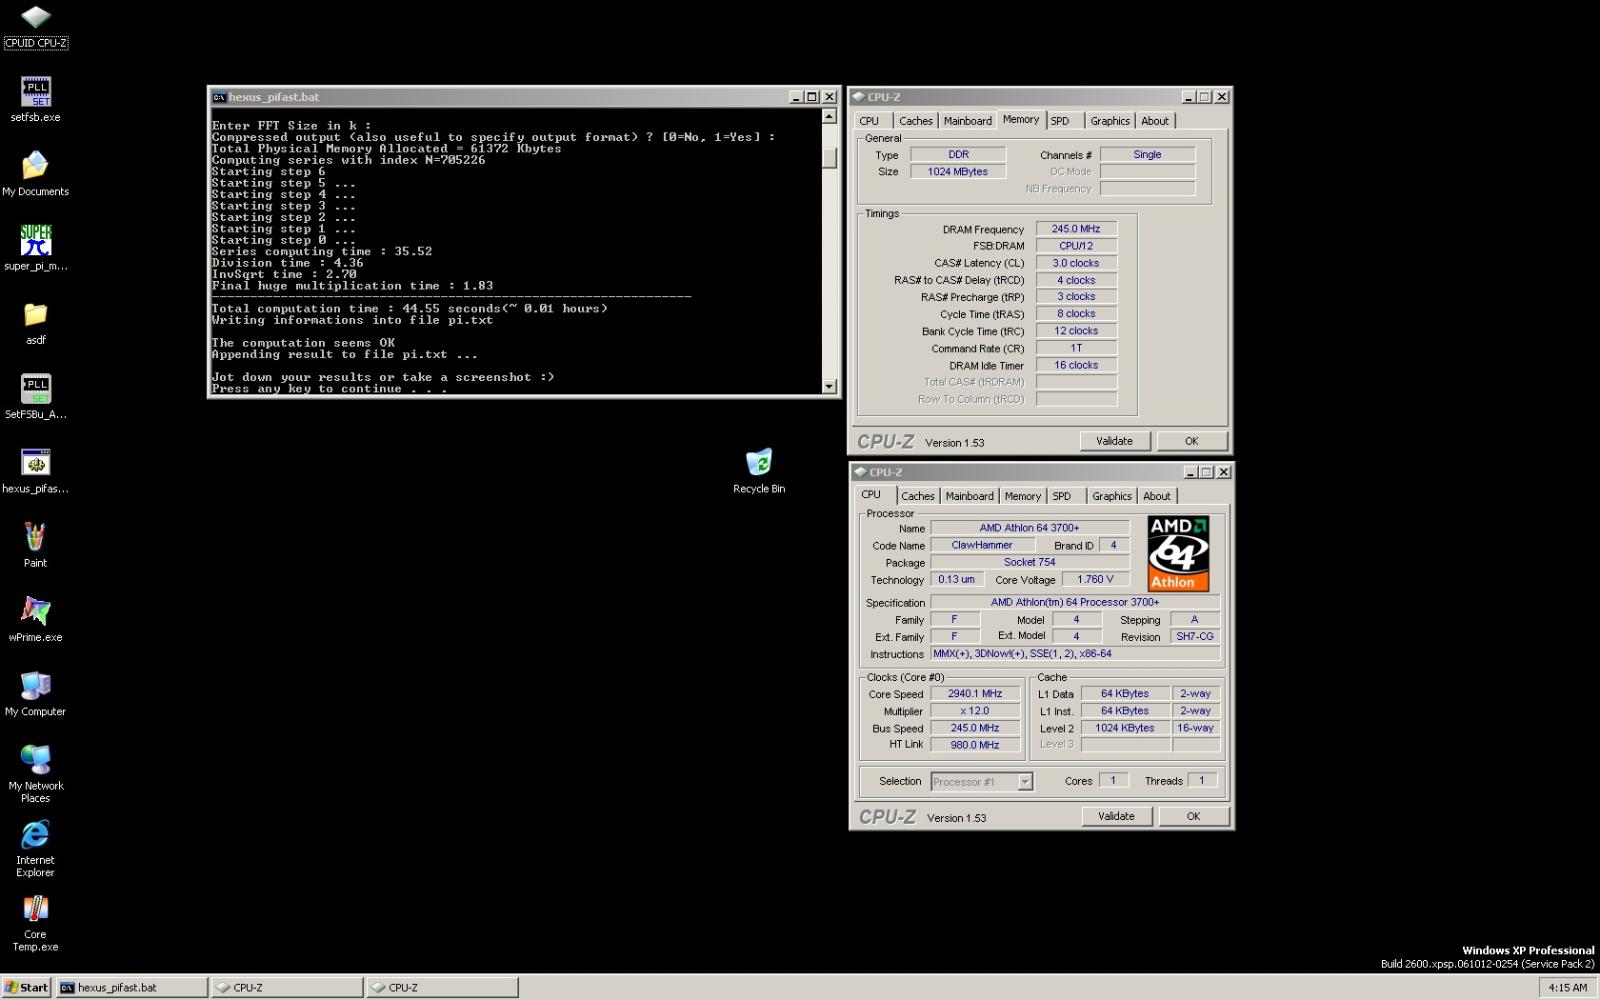Viewport: 1600px width, 1000px height.
Task: Click the Level 2 cache 1024 KBytes value
Action: tap(1125, 727)
